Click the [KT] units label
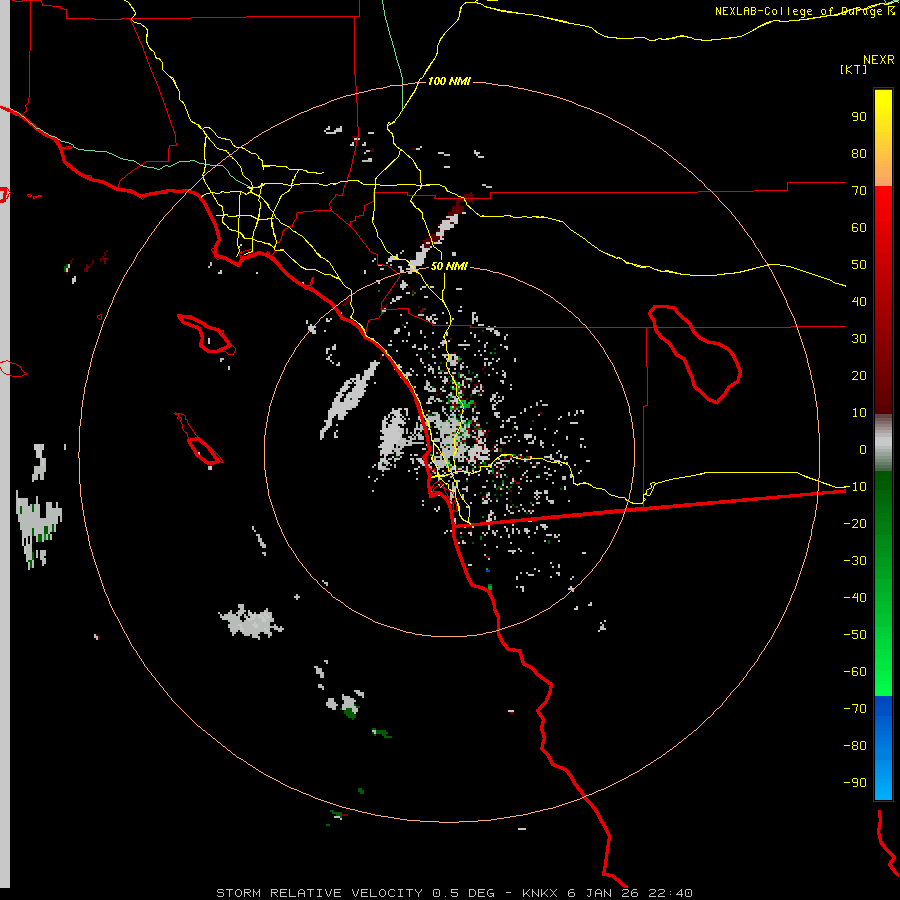 click(x=853, y=69)
